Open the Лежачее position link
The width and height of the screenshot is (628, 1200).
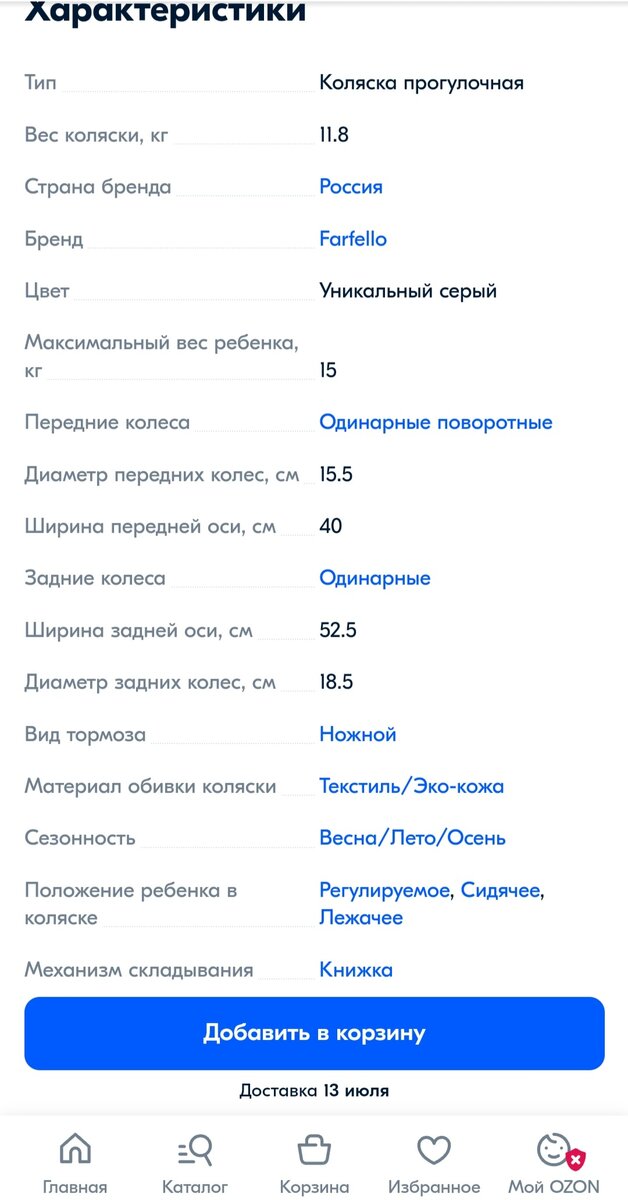(x=362, y=917)
